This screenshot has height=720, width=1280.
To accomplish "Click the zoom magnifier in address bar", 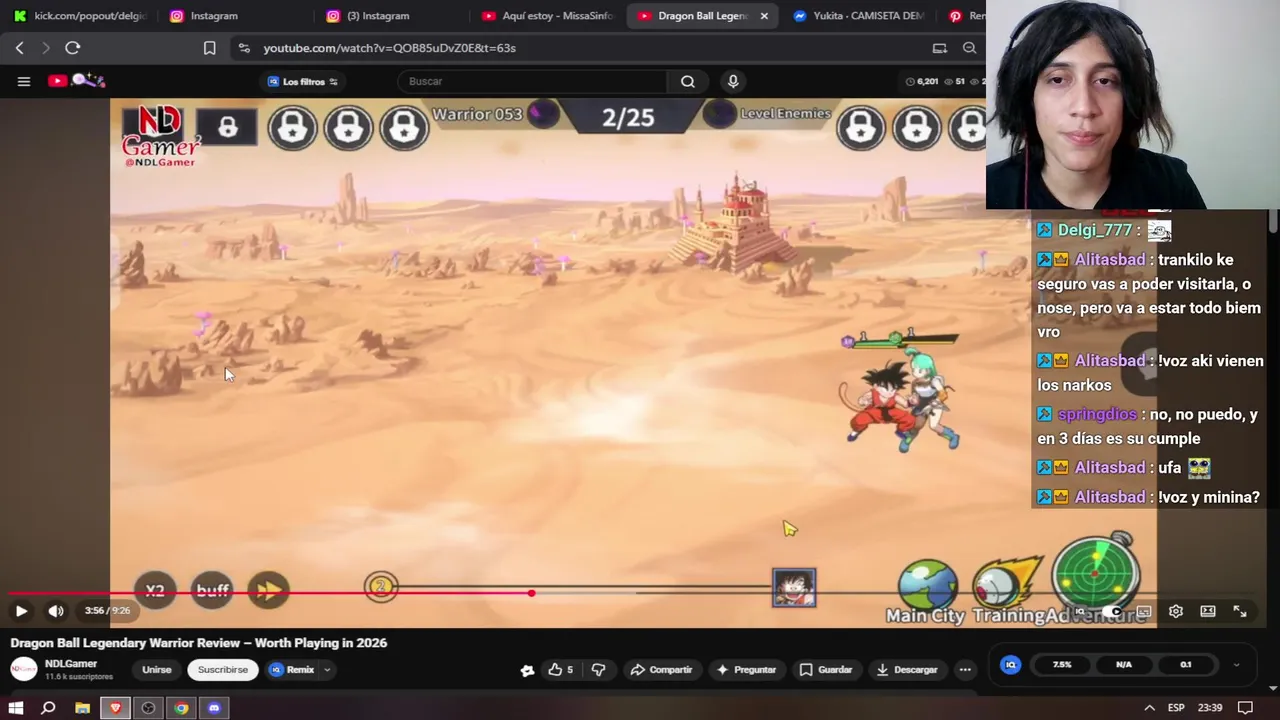I will pyautogui.click(x=969, y=48).
